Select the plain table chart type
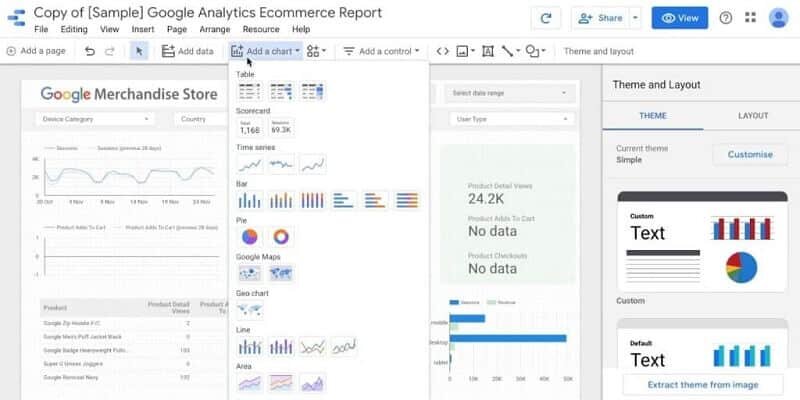Viewport: 800px width, 400px height. tap(250, 92)
